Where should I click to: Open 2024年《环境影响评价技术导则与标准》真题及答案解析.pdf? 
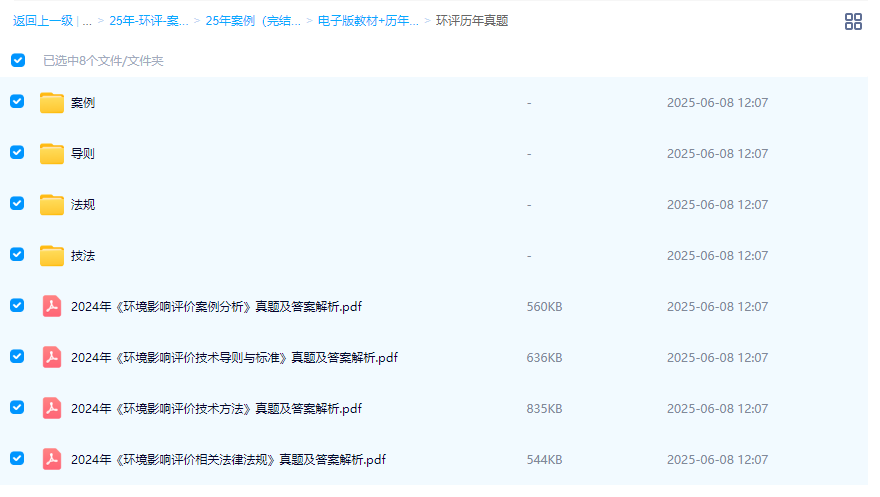(x=235, y=358)
